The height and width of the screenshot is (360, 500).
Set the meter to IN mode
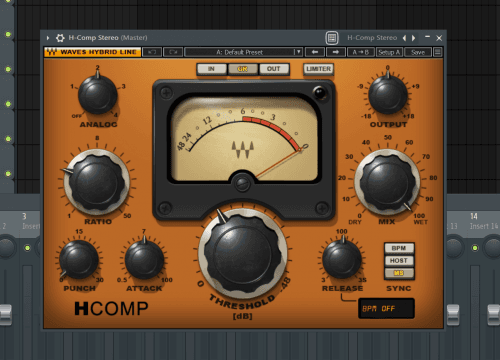(x=211, y=69)
